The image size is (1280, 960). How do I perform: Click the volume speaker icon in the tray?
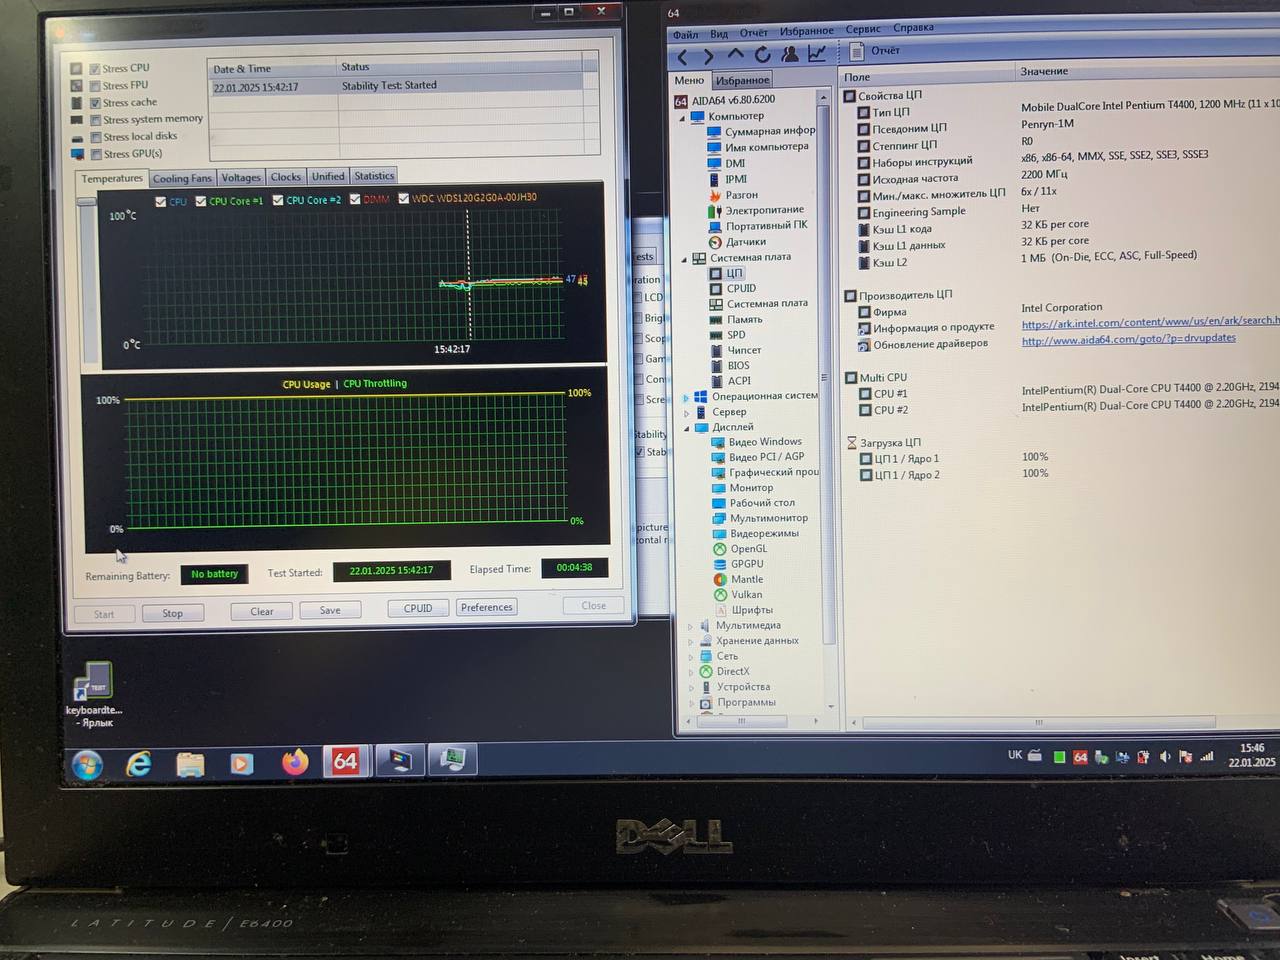(x=1164, y=756)
